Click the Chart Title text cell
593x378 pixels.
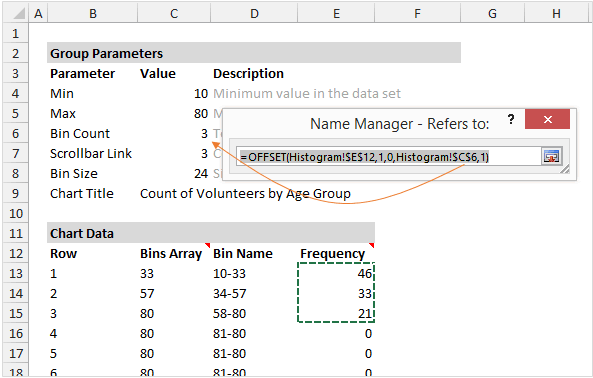tap(245, 194)
